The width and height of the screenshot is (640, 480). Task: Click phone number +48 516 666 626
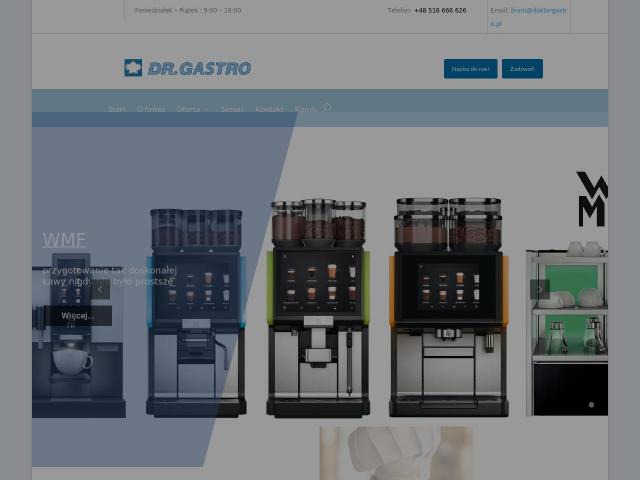440,11
